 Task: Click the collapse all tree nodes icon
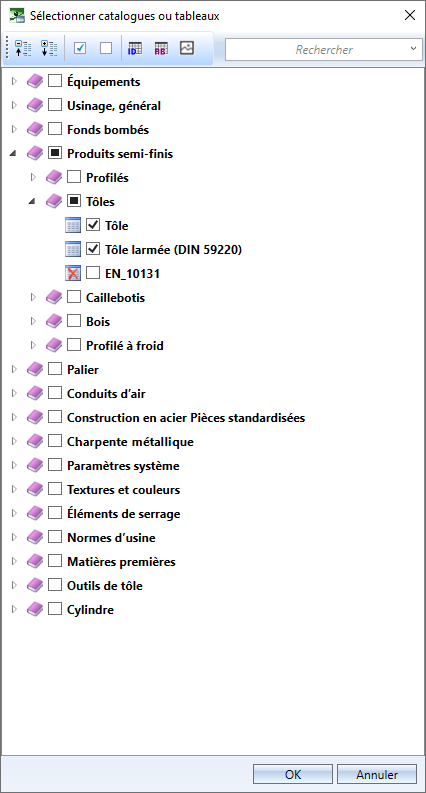23,49
